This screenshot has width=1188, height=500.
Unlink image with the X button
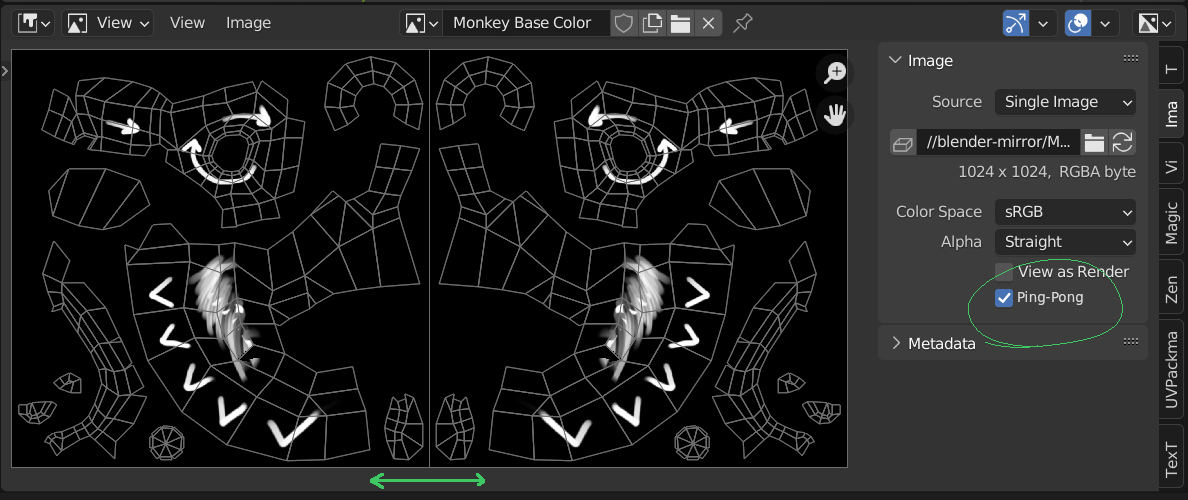708,23
